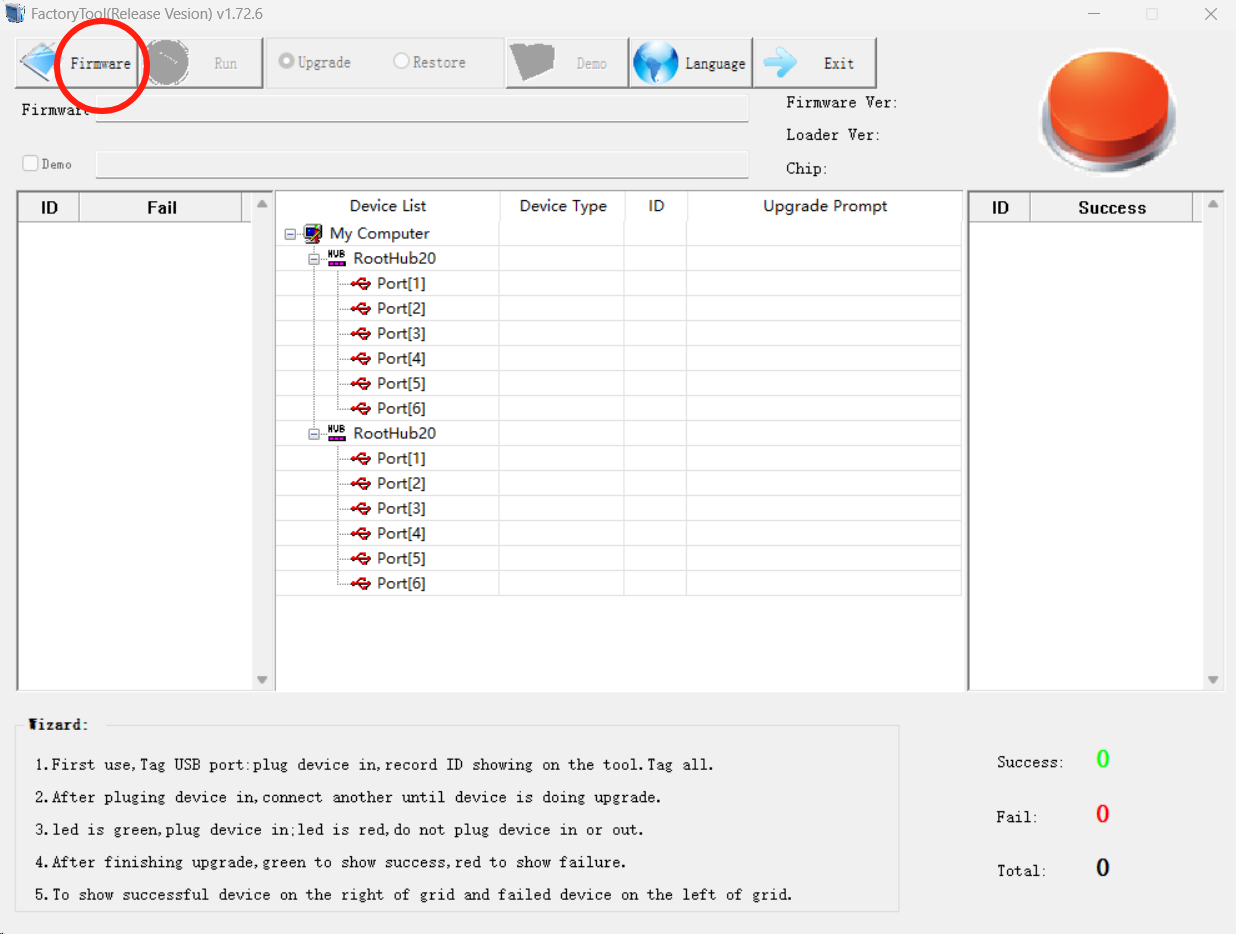Image resolution: width=1236 pixels, height=934 pixels.
Task: Click Fail list scrollbar down arrow
Action: pyautogui.click(x=262, y=680)
